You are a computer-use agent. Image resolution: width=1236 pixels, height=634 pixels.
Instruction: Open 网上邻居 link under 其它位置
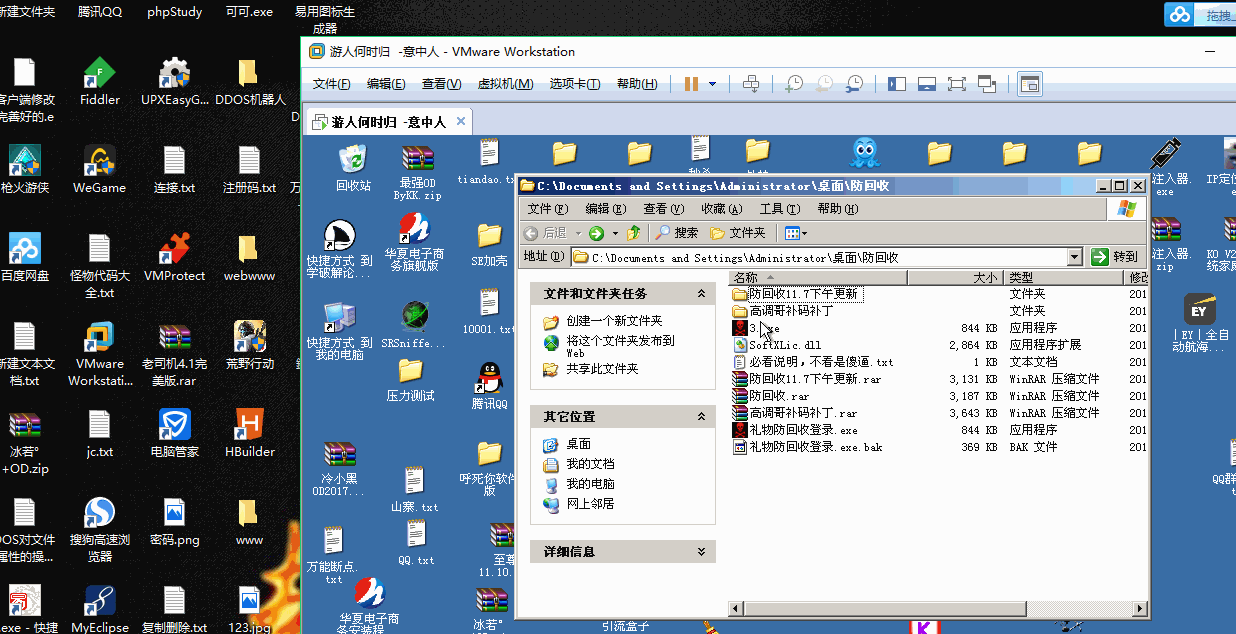[x=590, y=504]
